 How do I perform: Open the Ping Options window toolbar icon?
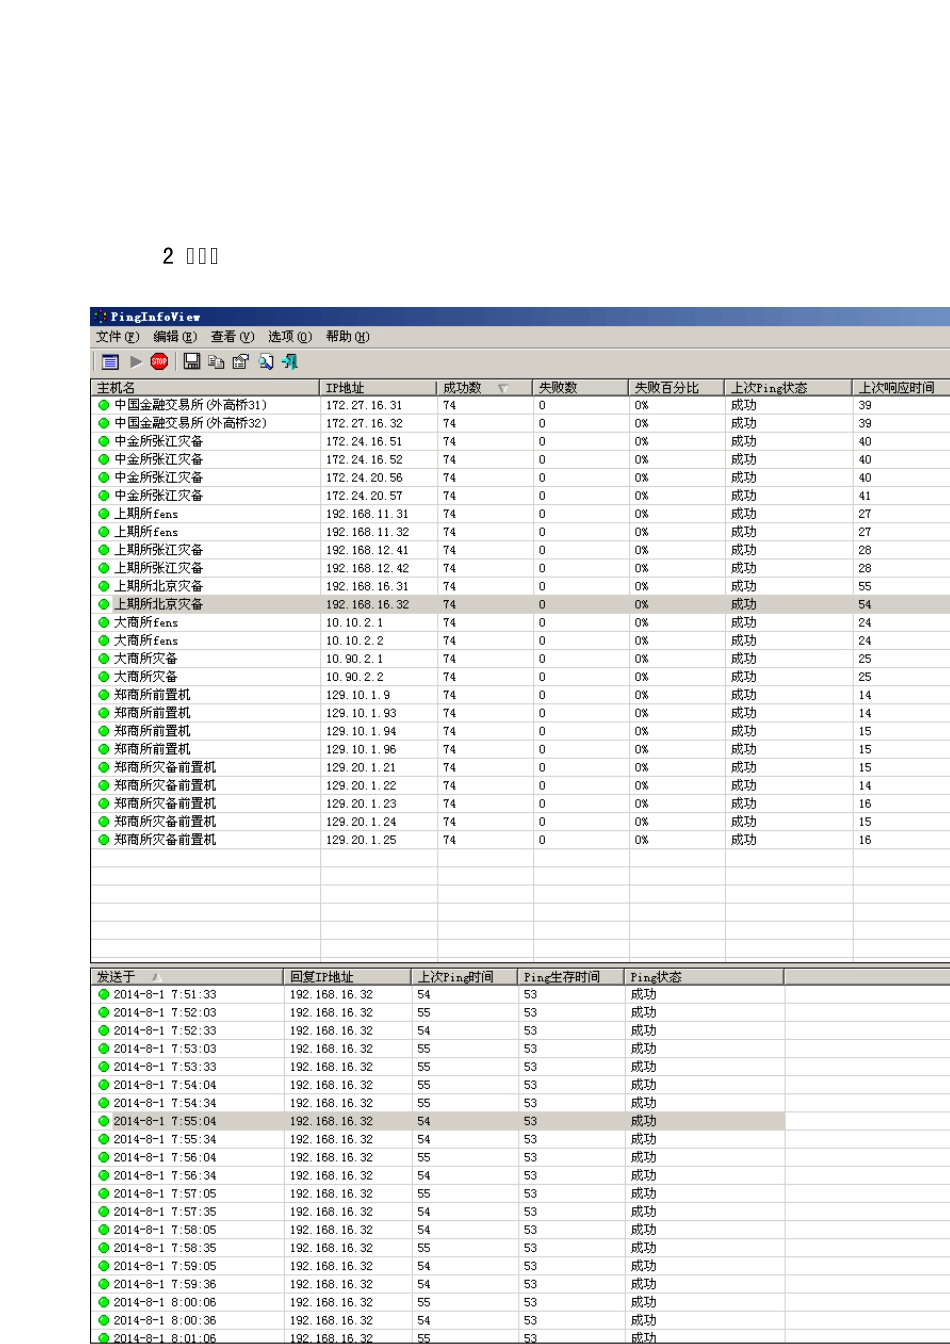[110, 362]
